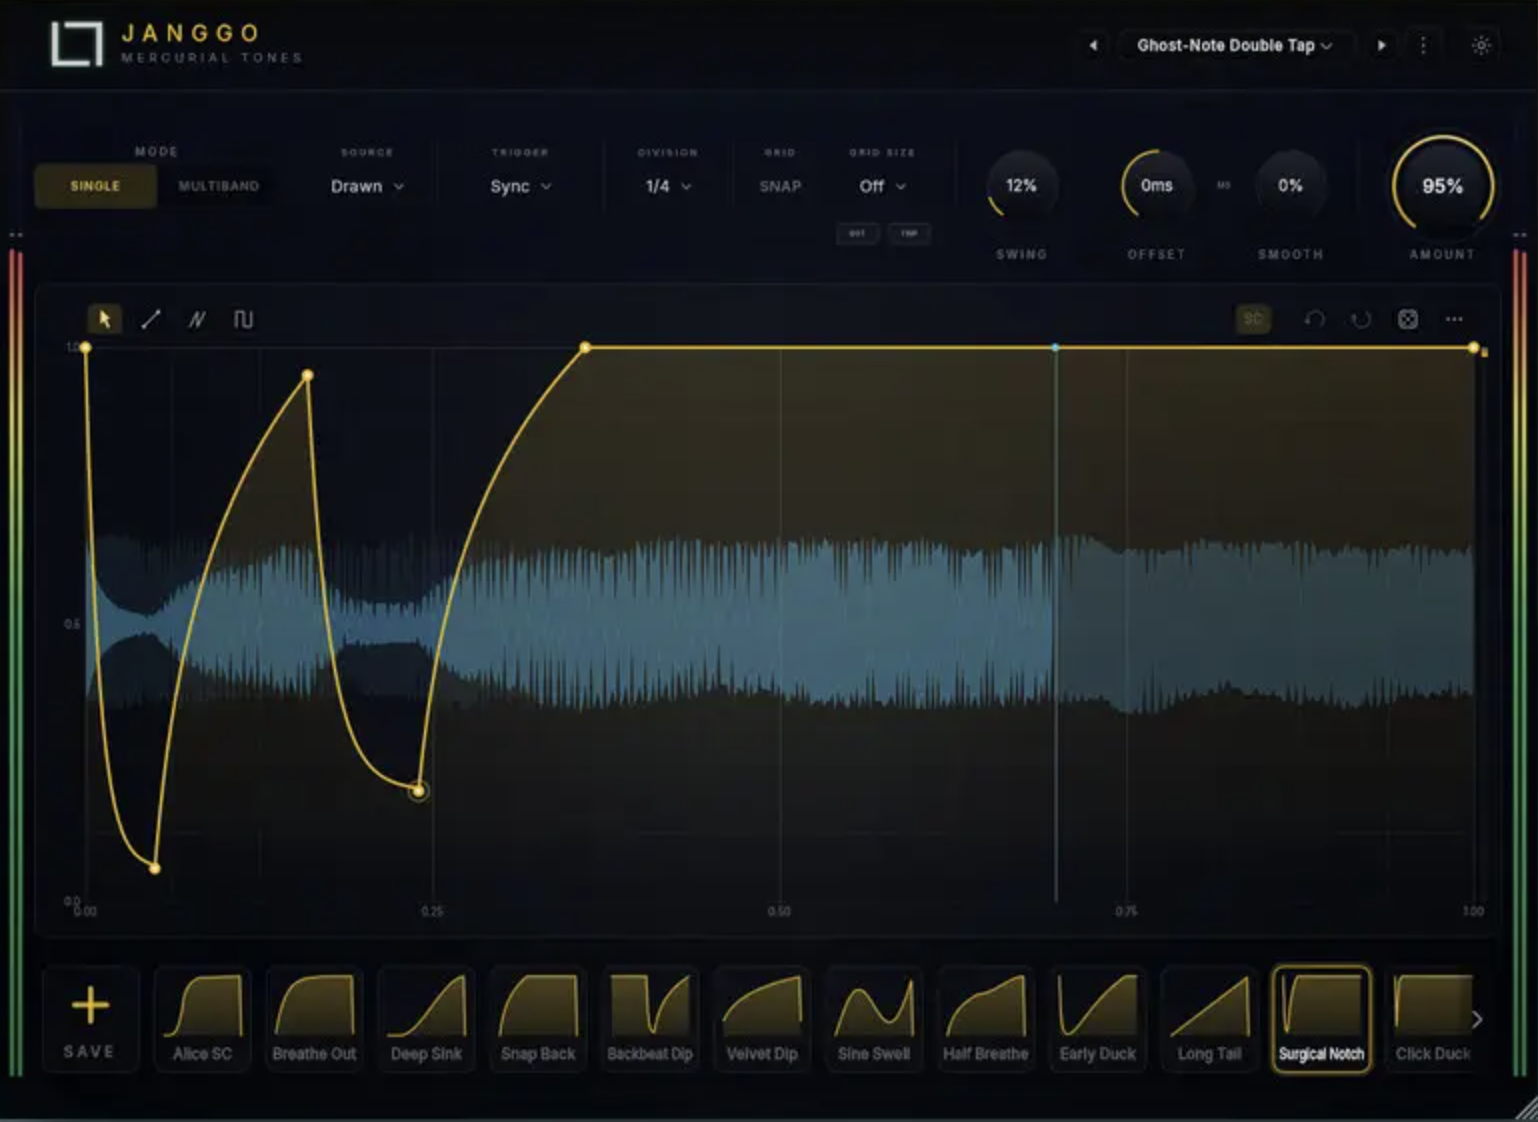Choose the square step tool
Viewport: 1538px width, 1122px height.
coord(243,319)
